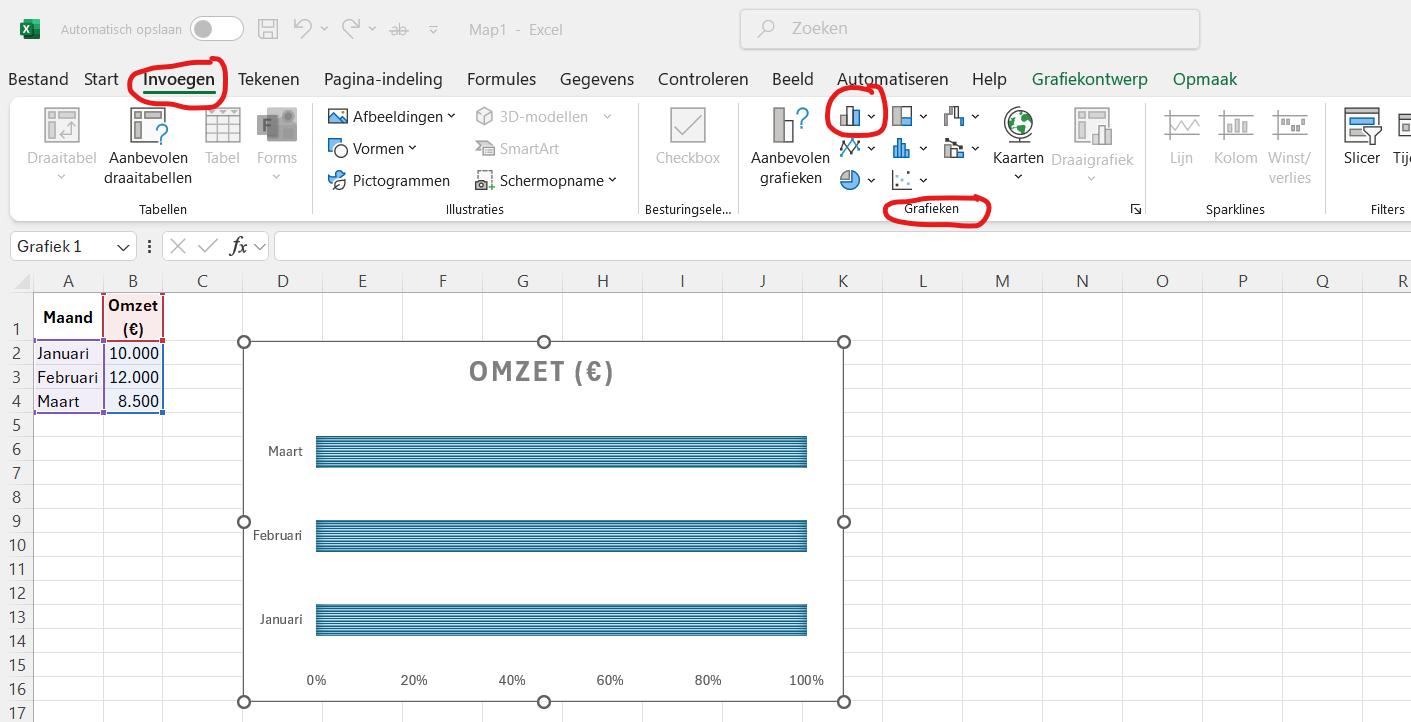Select cell with Maand header

click(x=68, y=317)
